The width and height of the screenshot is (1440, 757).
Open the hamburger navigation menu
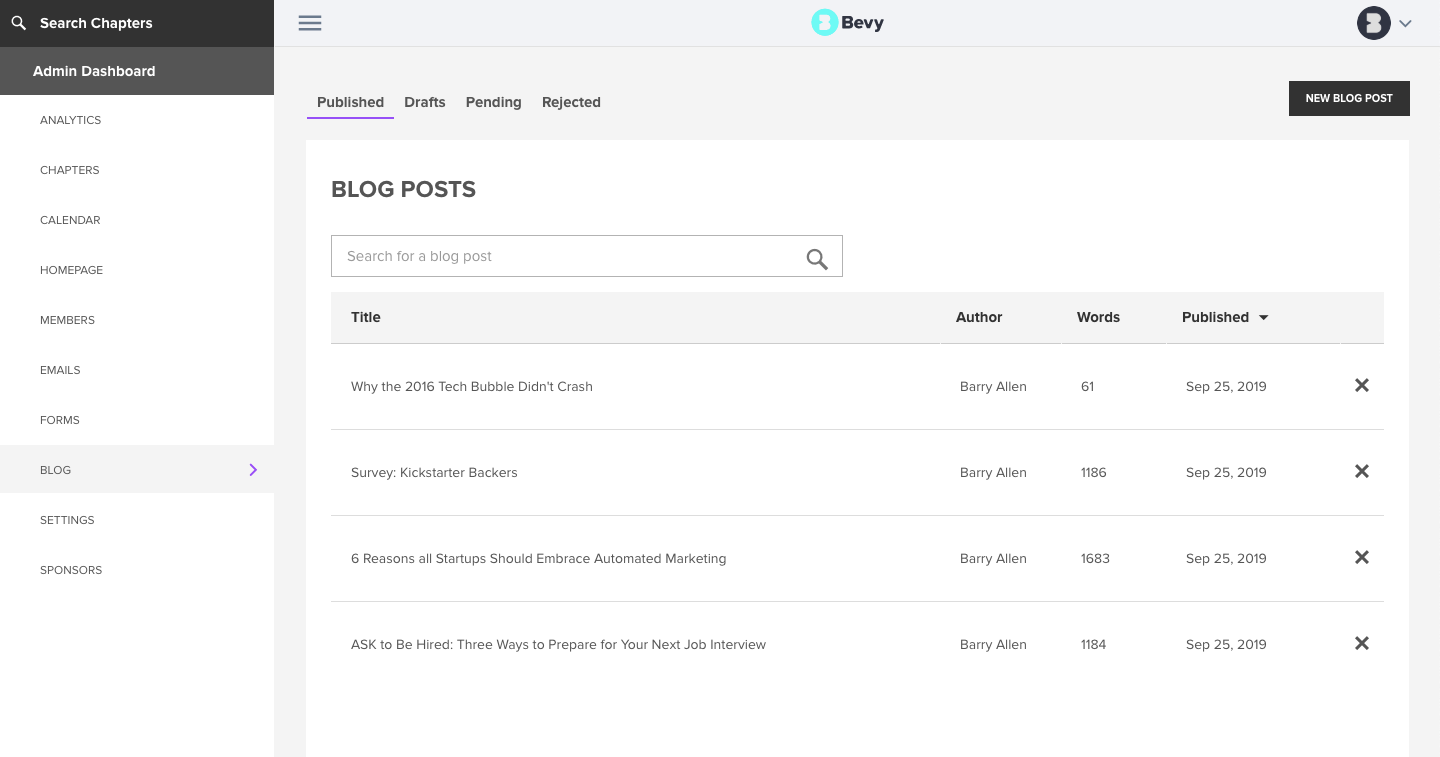coord(310,22)
